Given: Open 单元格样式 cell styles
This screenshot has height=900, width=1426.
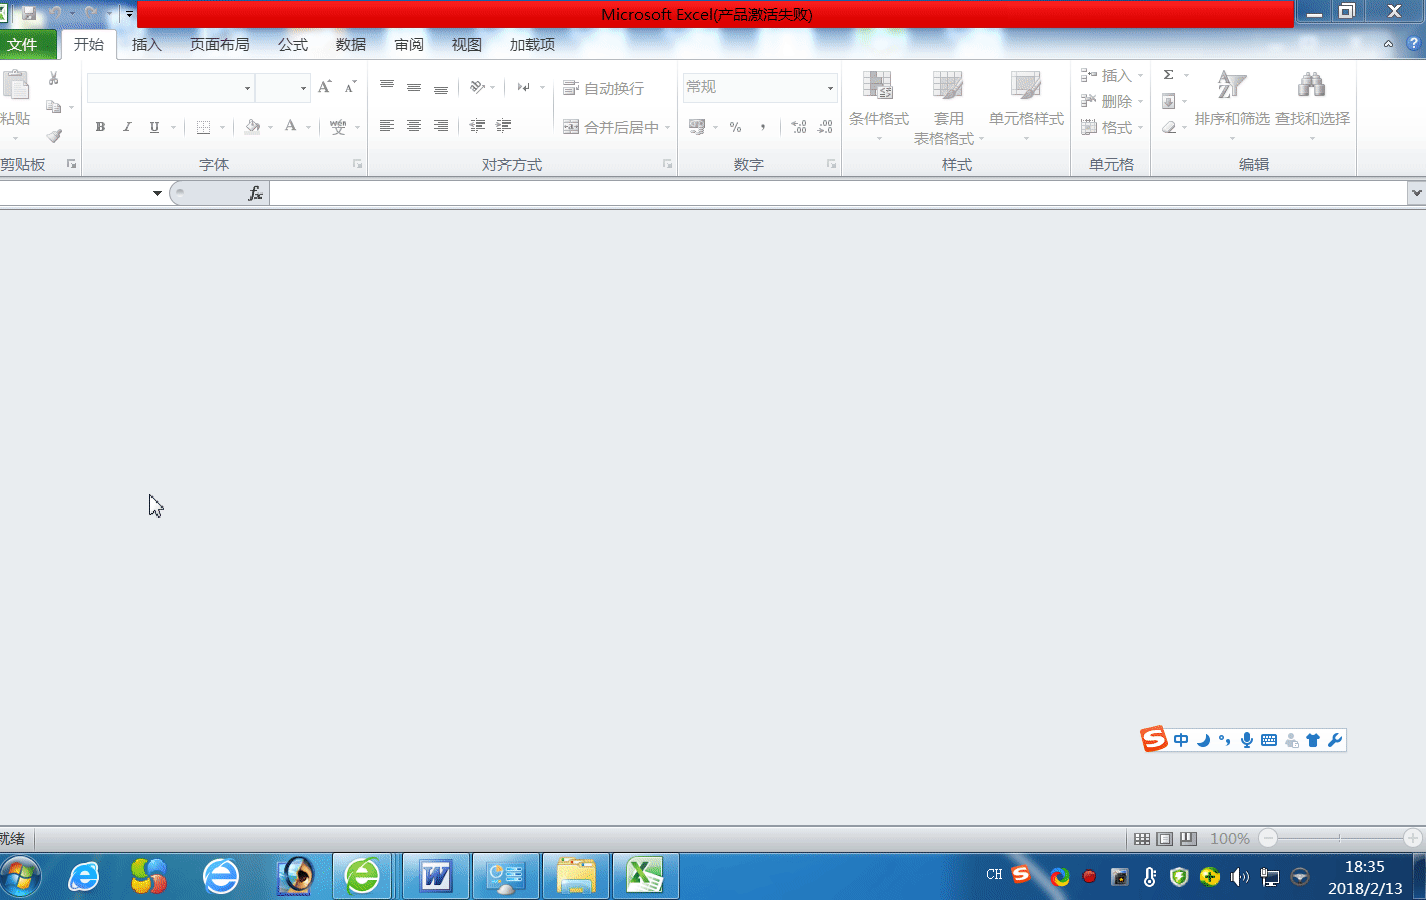Looking at the screenshot, I should pos(1026,106).
